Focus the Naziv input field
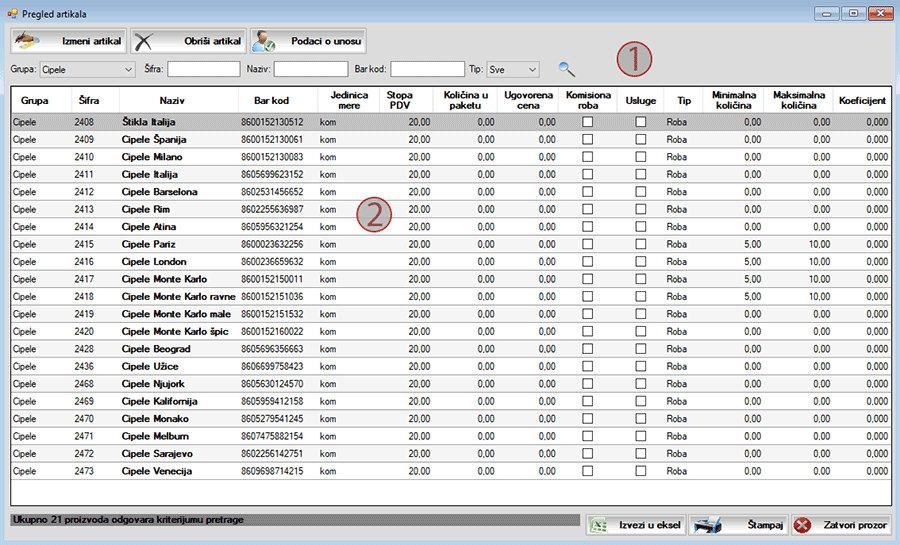This screenshot has width=900, height=545. pos(311,69)
